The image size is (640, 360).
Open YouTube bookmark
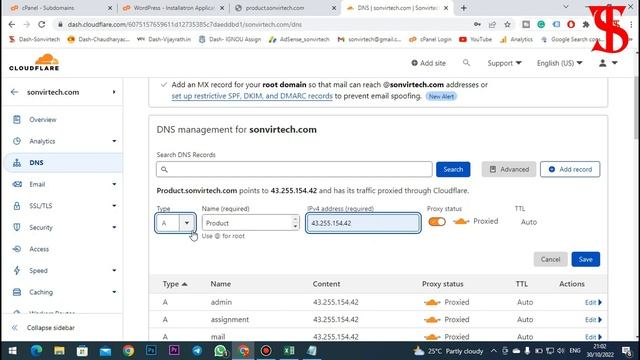coord(476,40)
